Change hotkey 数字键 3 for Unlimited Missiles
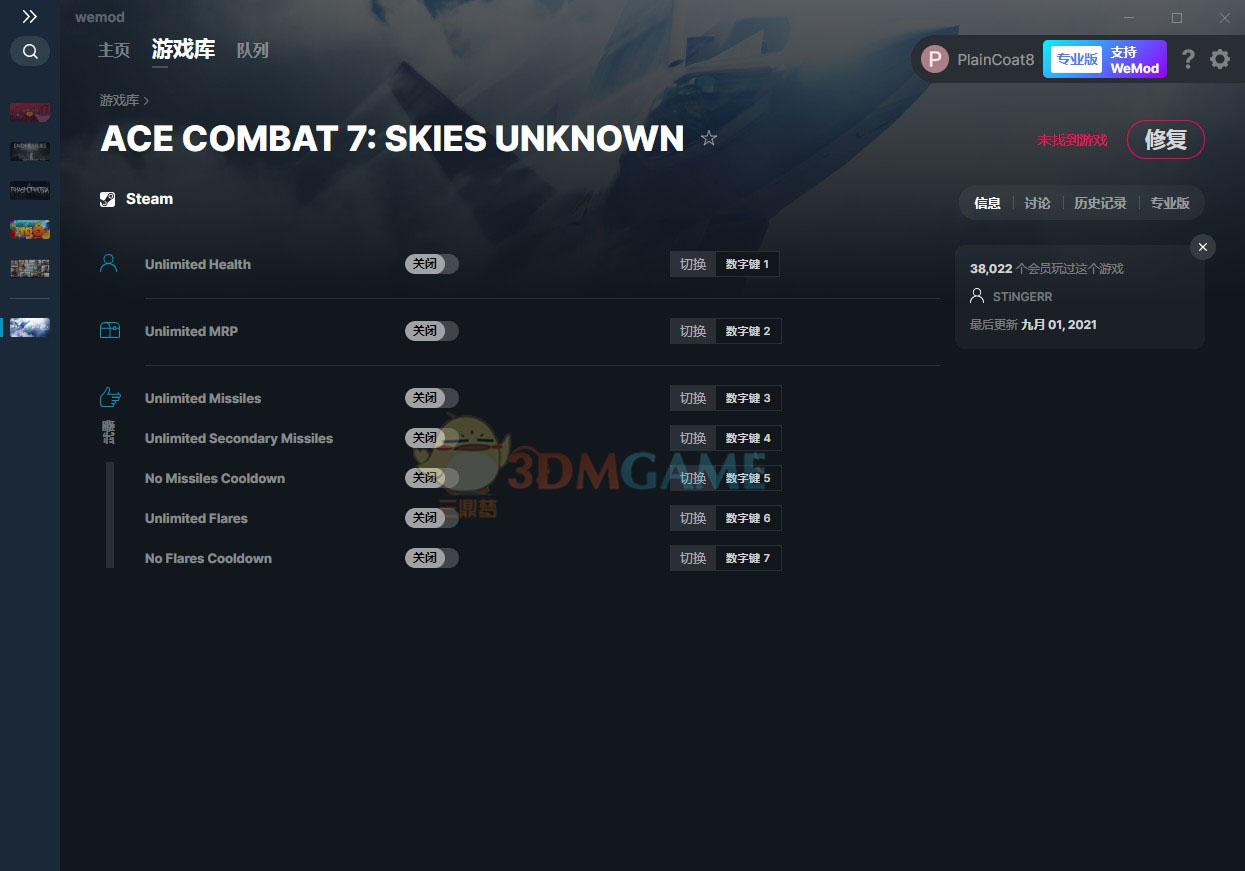The width and height of the screenshot is (1245, 871). [748, 398]
